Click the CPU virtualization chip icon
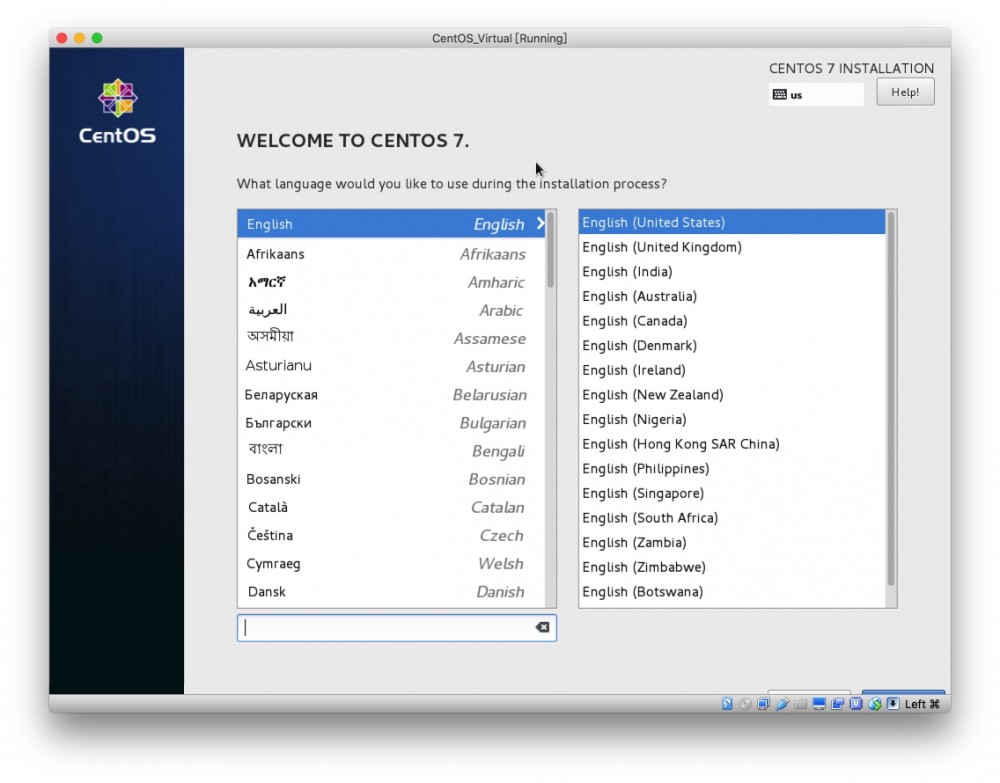Screen dimensions: 1000x783 point(856,703)
